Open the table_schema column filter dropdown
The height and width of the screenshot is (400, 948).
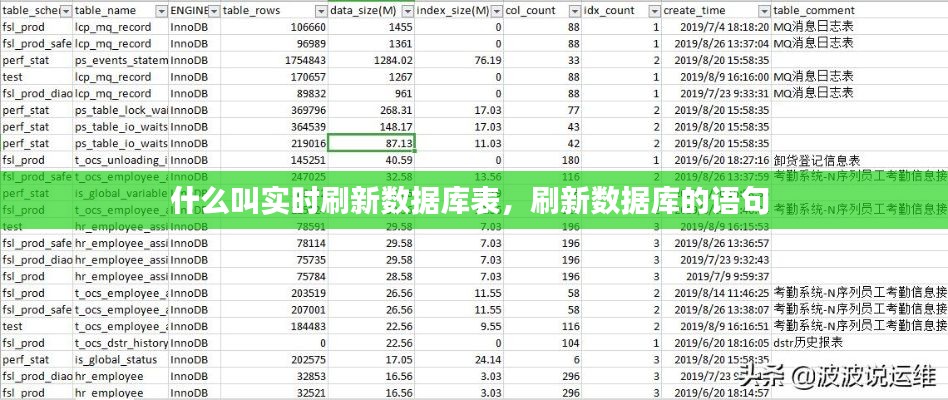click(65, 10)
